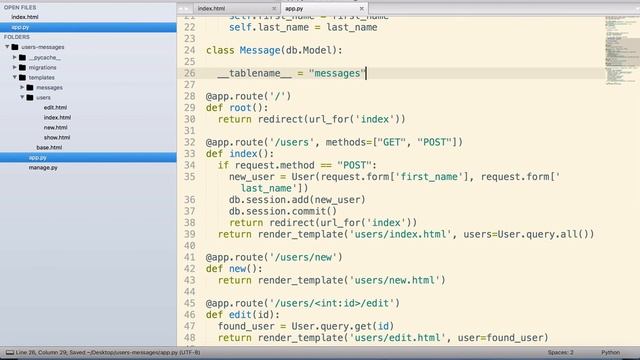This screenshot has height=360, width=640.
Task: Click the def root(): line
Action: (237, 108)
